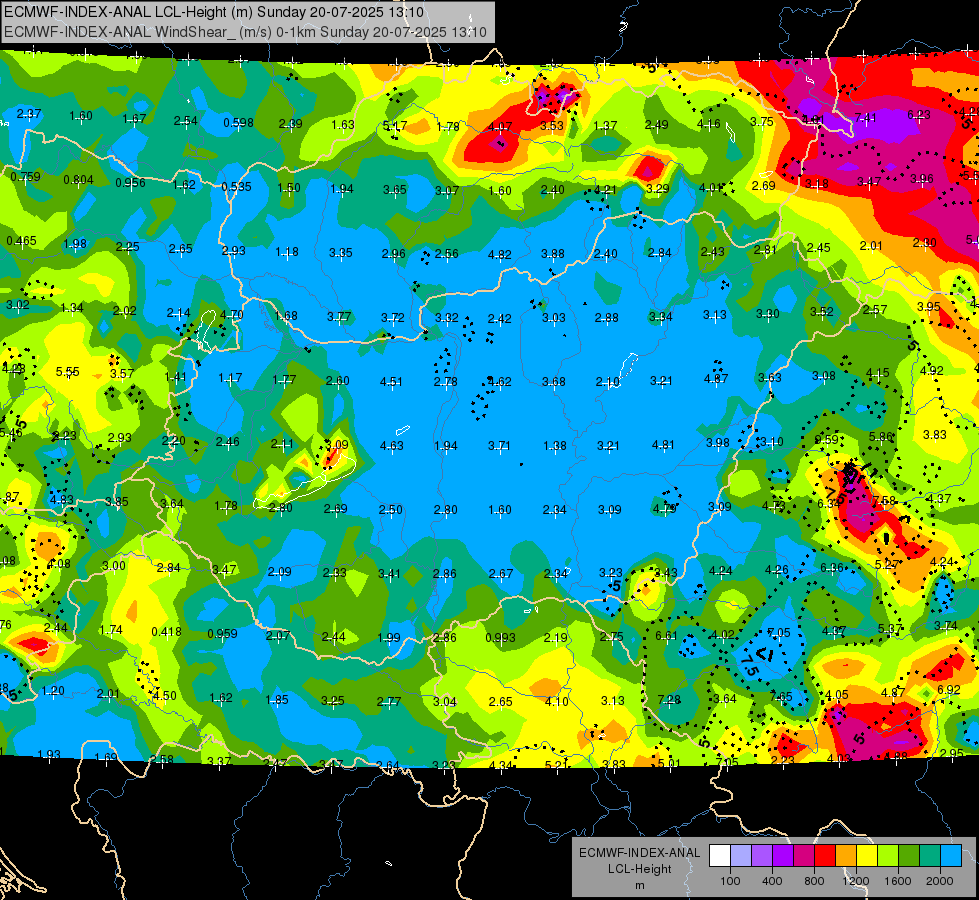The image size is (979, 900).
Task: Click the wind shear value 0.993
Action: 501,638
